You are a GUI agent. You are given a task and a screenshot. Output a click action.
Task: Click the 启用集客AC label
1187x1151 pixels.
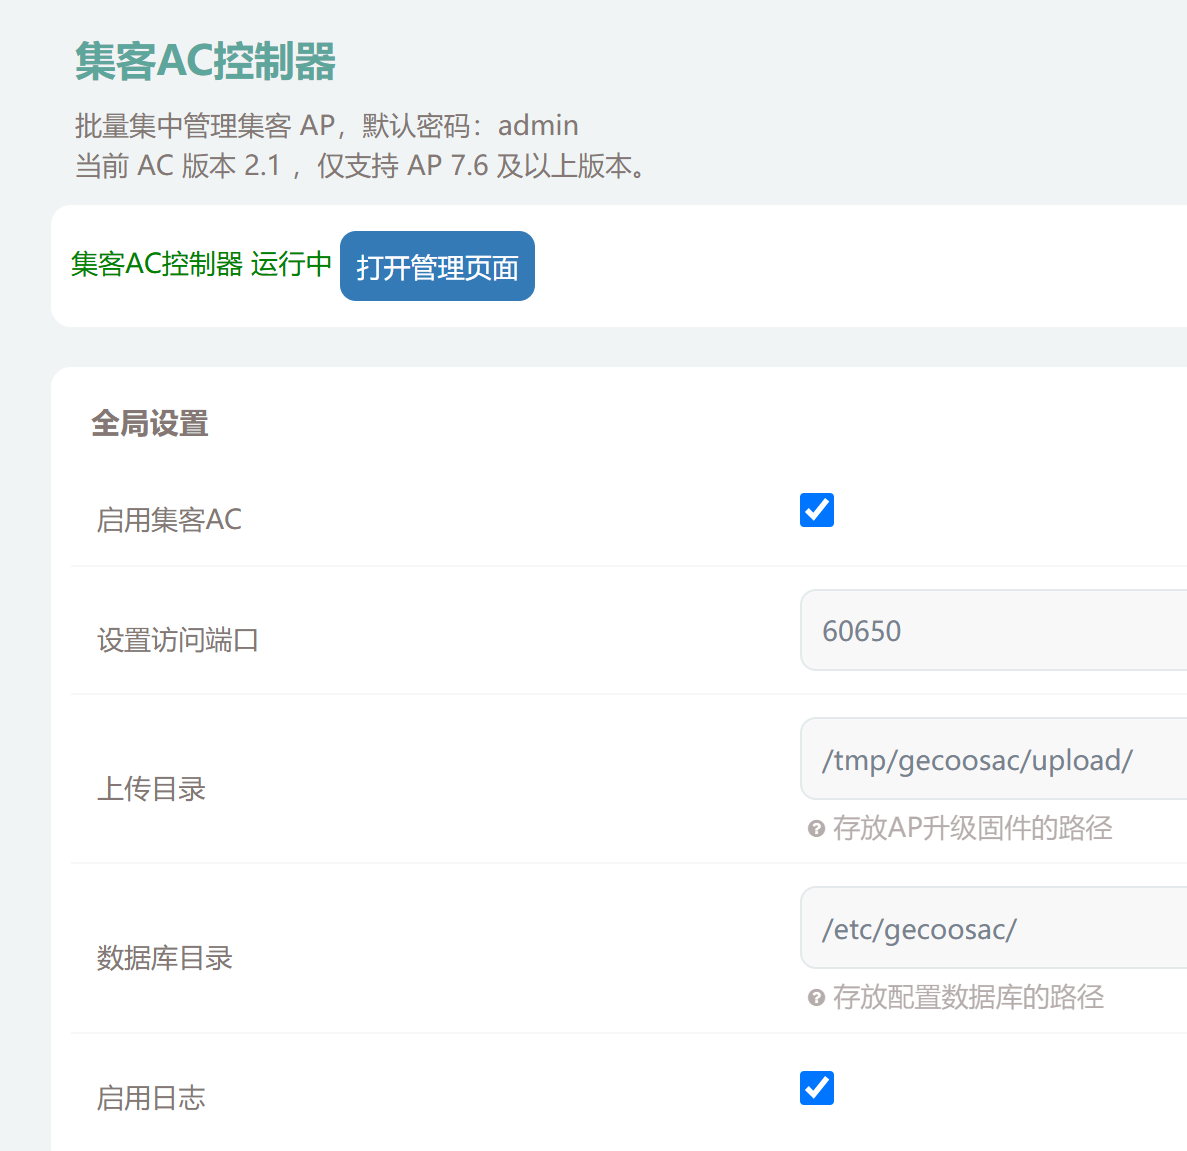170,519
